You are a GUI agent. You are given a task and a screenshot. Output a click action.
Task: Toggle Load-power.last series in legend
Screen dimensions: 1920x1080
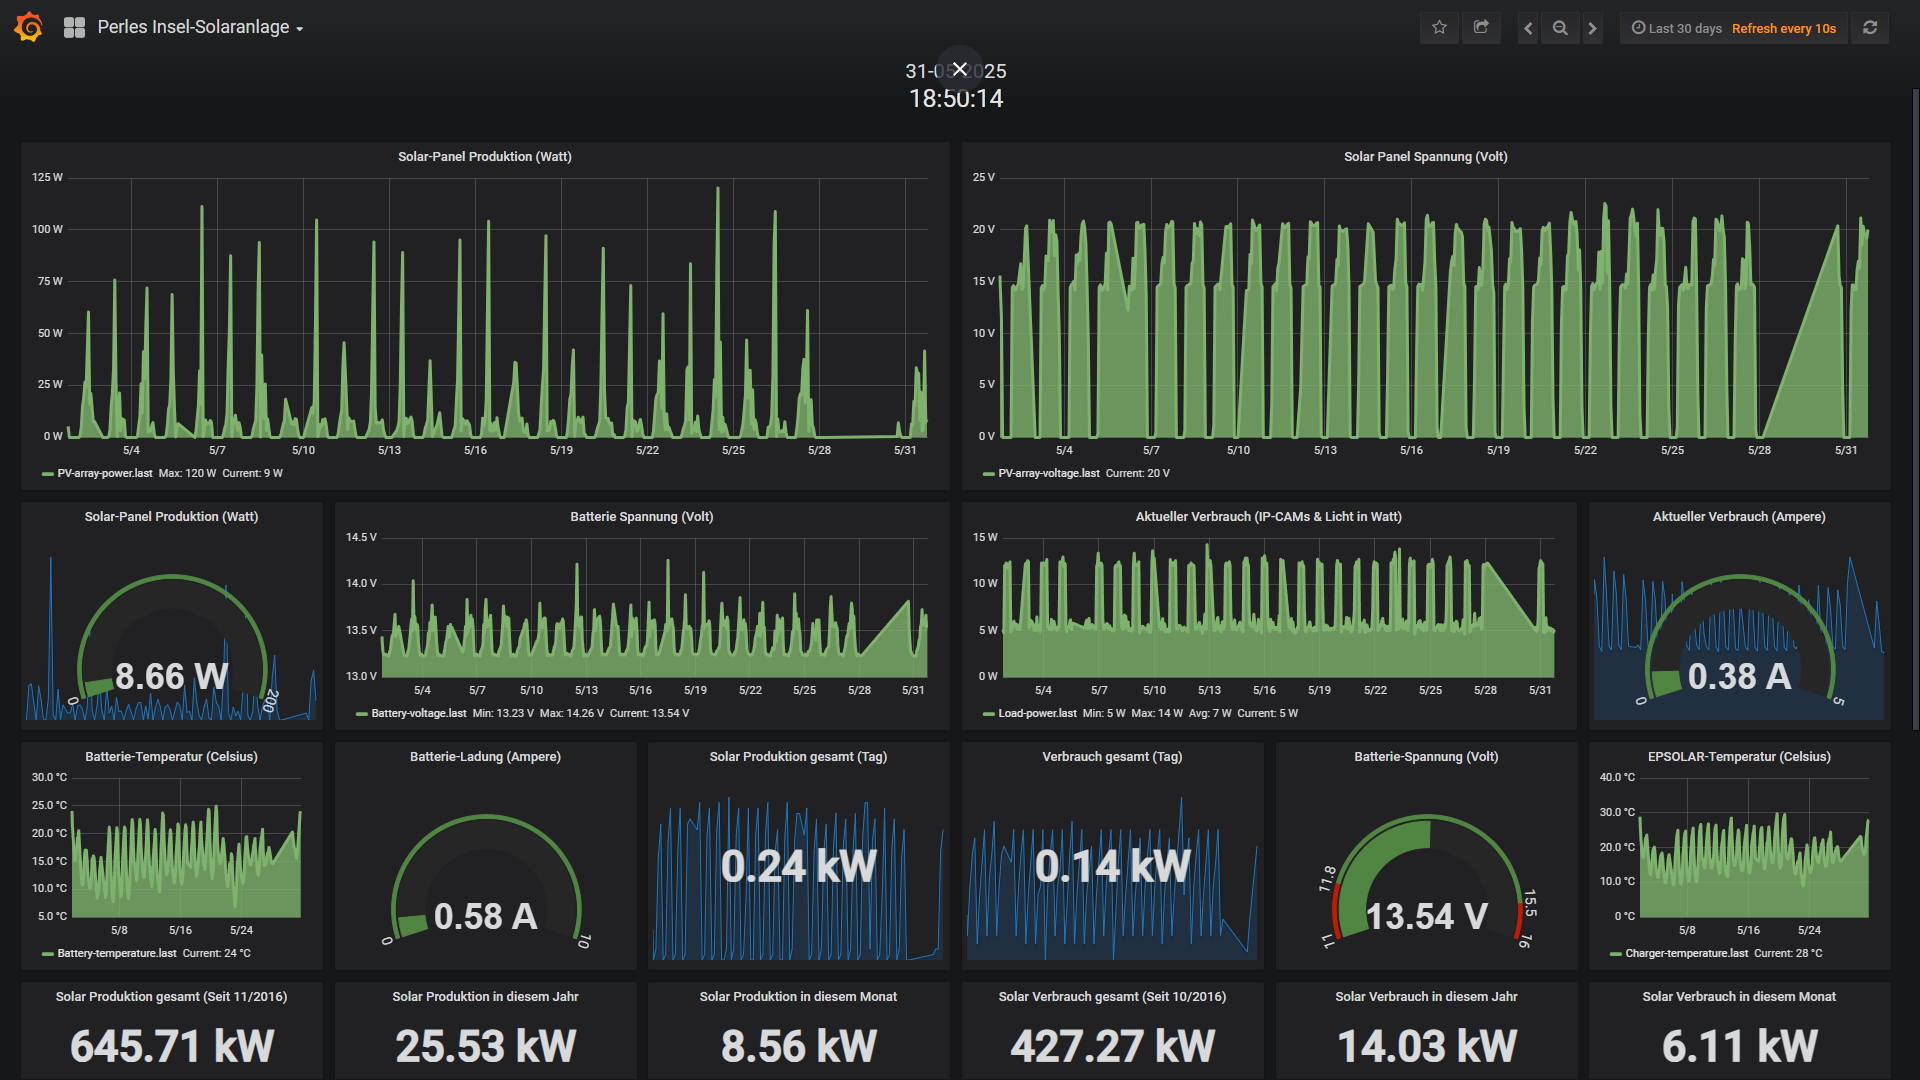[x=1037, y=714]
